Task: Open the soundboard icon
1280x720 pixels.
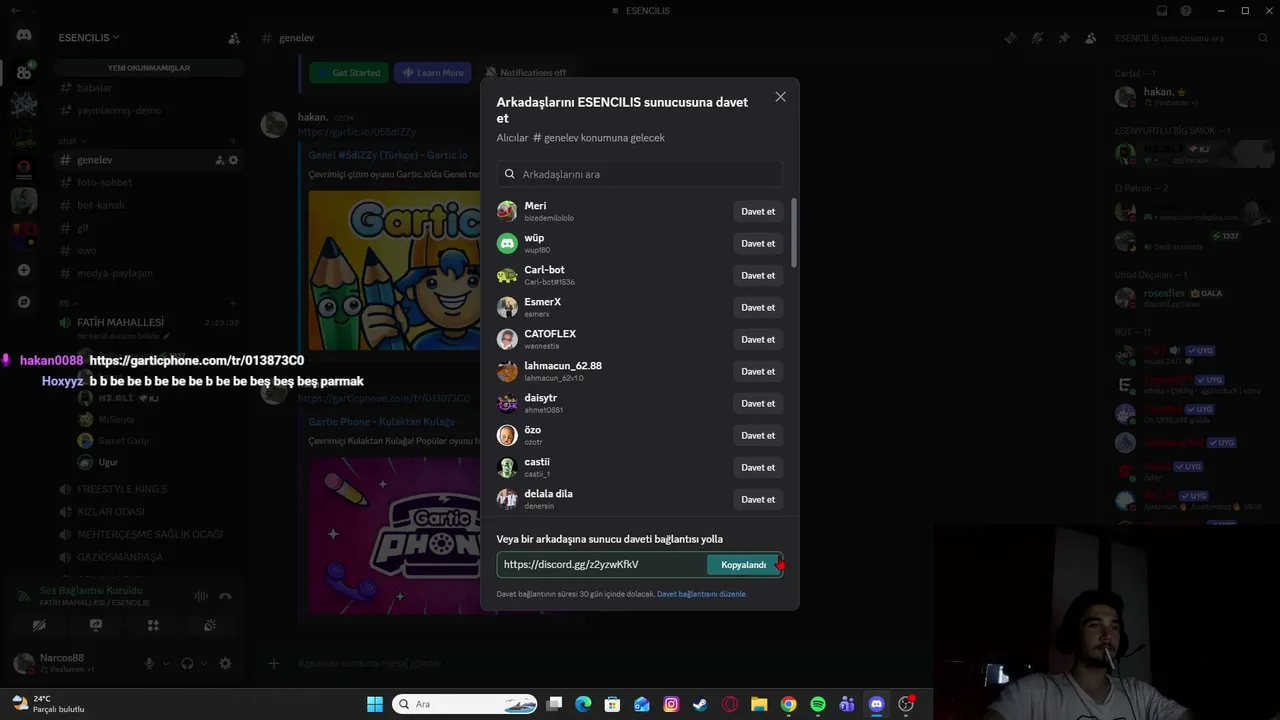Action: point(210,626)
